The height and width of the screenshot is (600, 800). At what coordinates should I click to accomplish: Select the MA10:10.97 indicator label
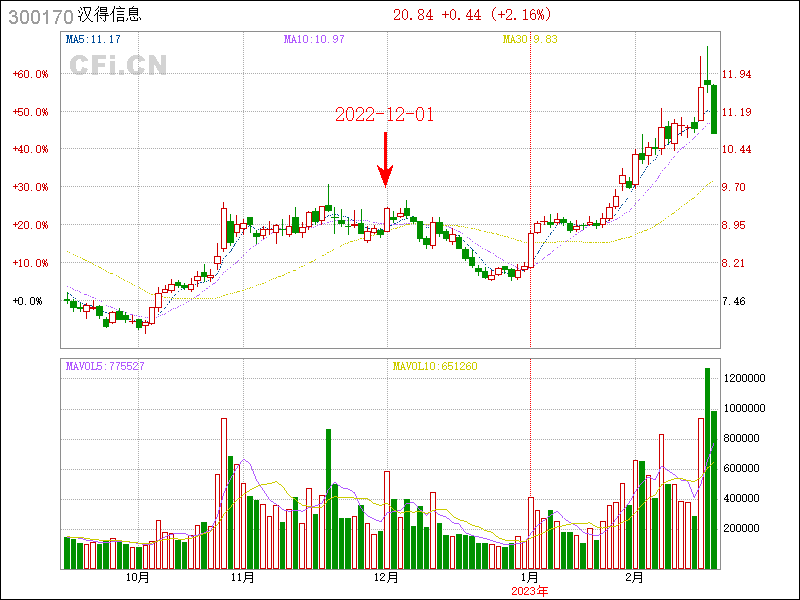click(x=314, y=39)
